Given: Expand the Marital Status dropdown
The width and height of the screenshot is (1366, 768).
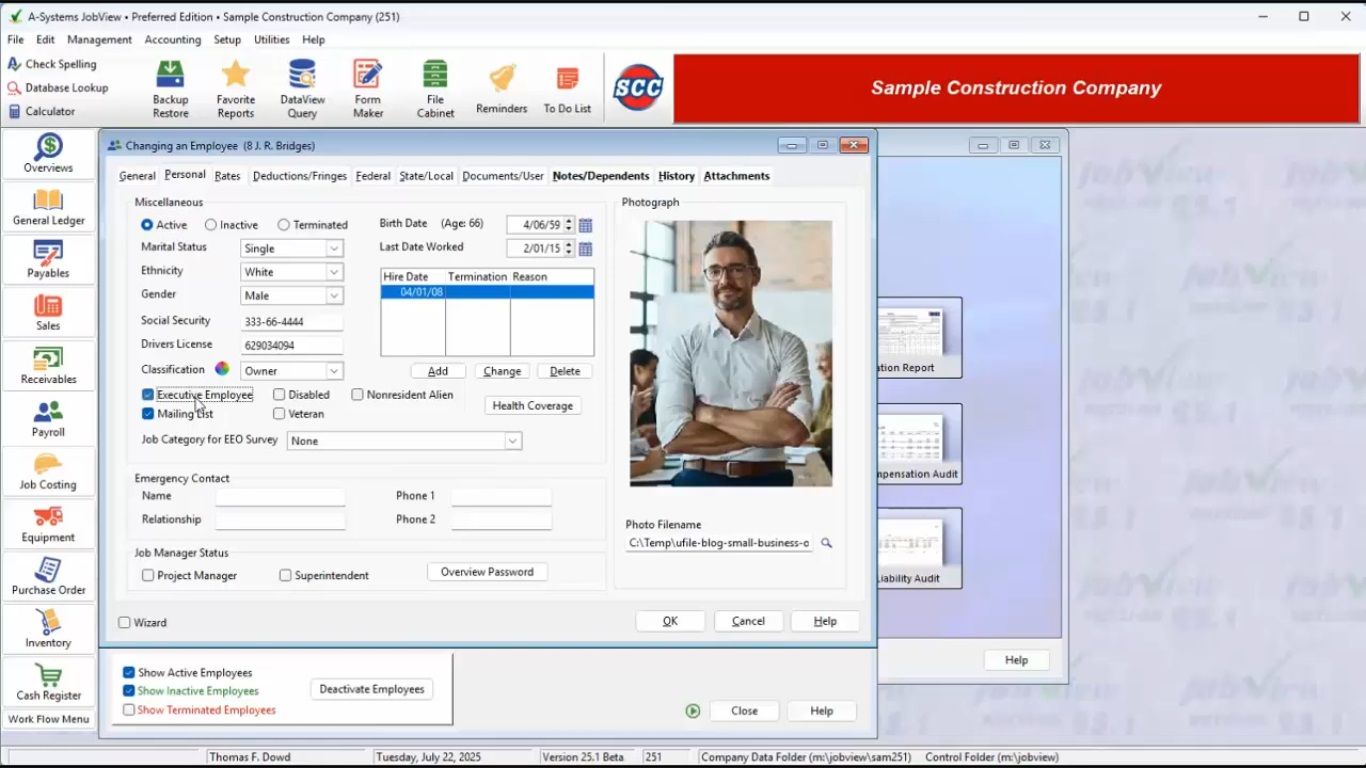Looking at the screenshot, I should pos(334,248).
